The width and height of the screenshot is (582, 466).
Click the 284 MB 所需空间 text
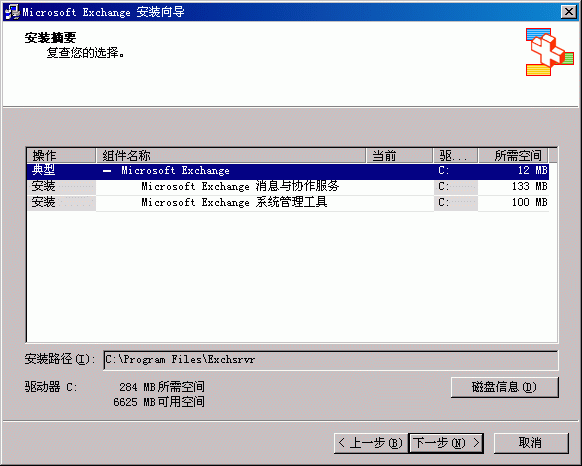click(162, 387)
